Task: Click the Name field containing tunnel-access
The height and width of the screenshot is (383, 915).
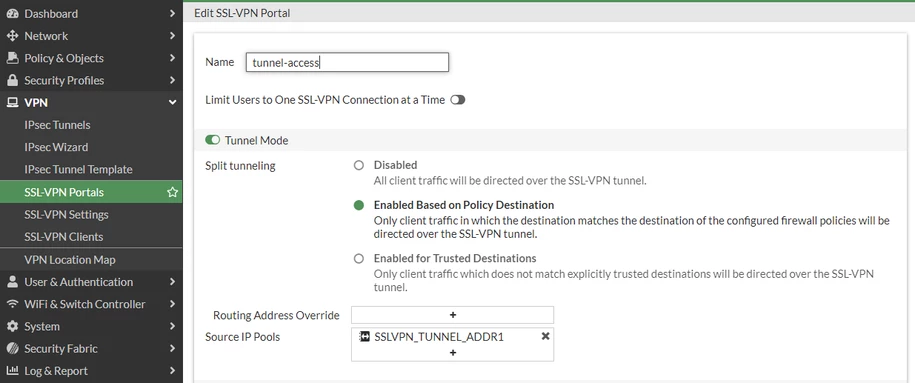Action: pyautogui.click(x=347, y=62)
